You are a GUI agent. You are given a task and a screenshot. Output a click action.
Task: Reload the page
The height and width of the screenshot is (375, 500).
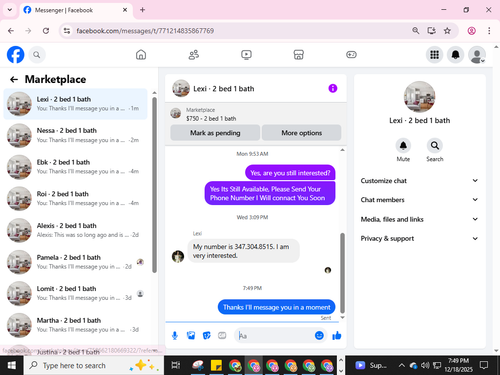click(46, 31)
